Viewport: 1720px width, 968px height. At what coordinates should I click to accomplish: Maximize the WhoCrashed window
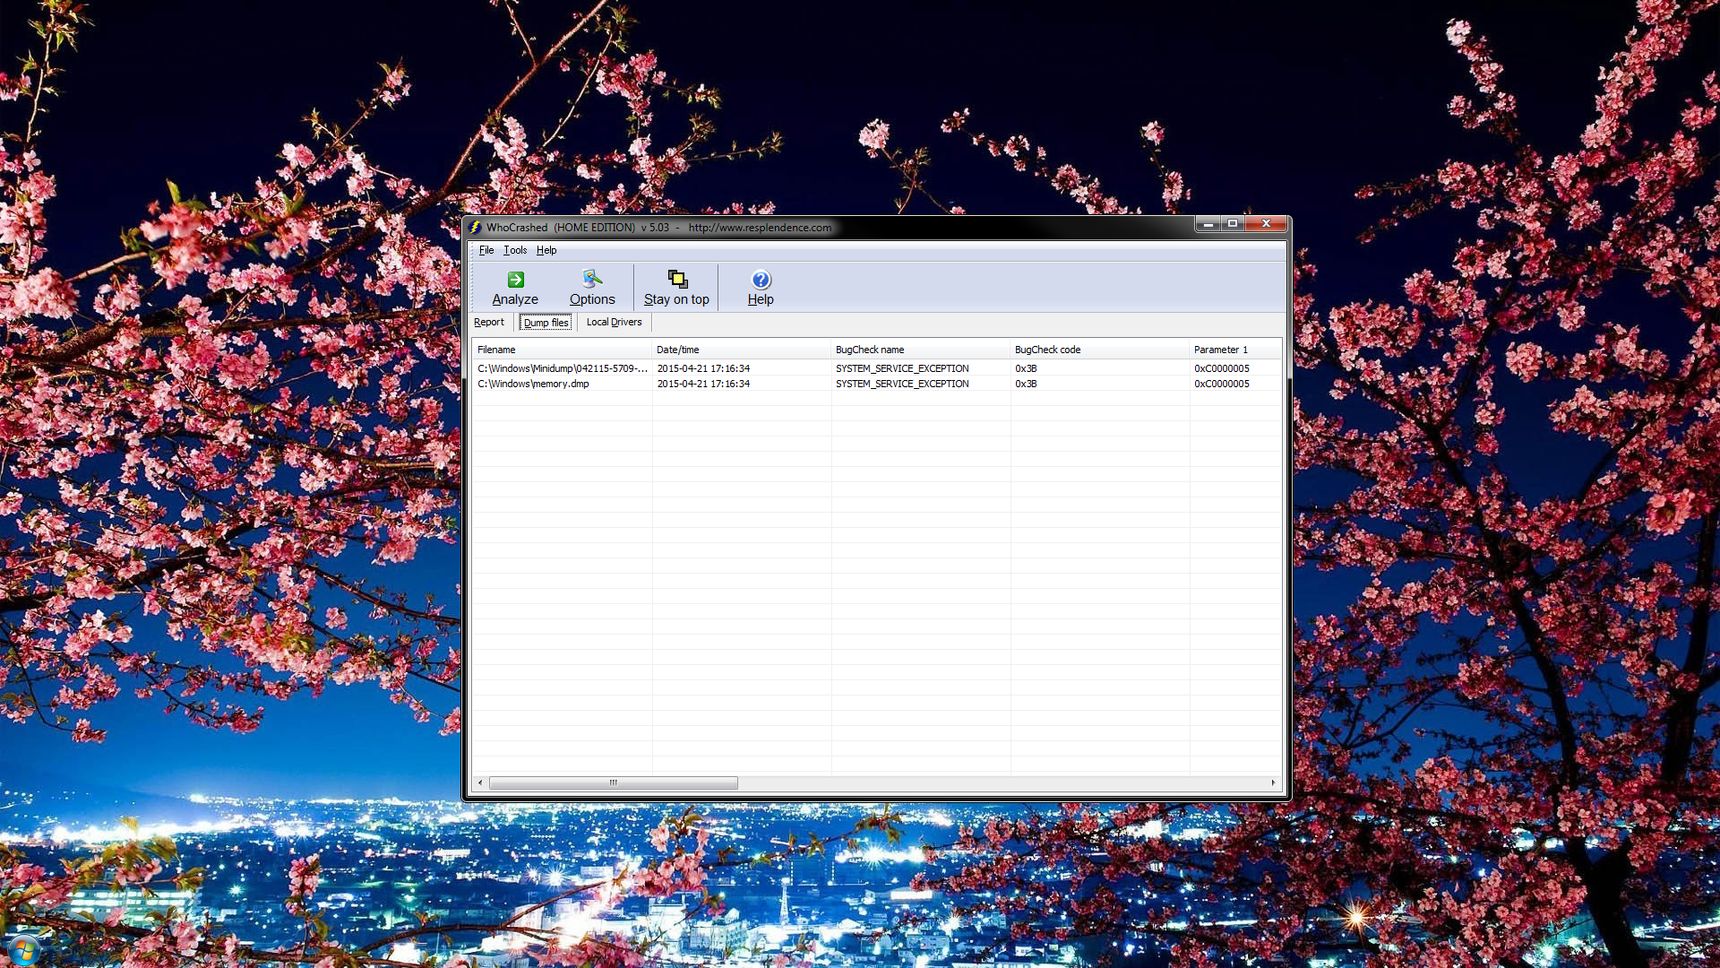coord(1233,224)
